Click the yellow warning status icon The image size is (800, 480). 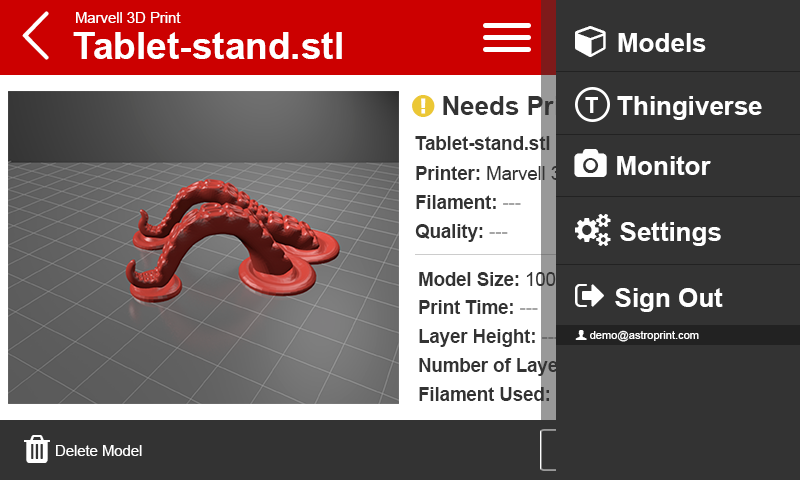coord(423,106)
